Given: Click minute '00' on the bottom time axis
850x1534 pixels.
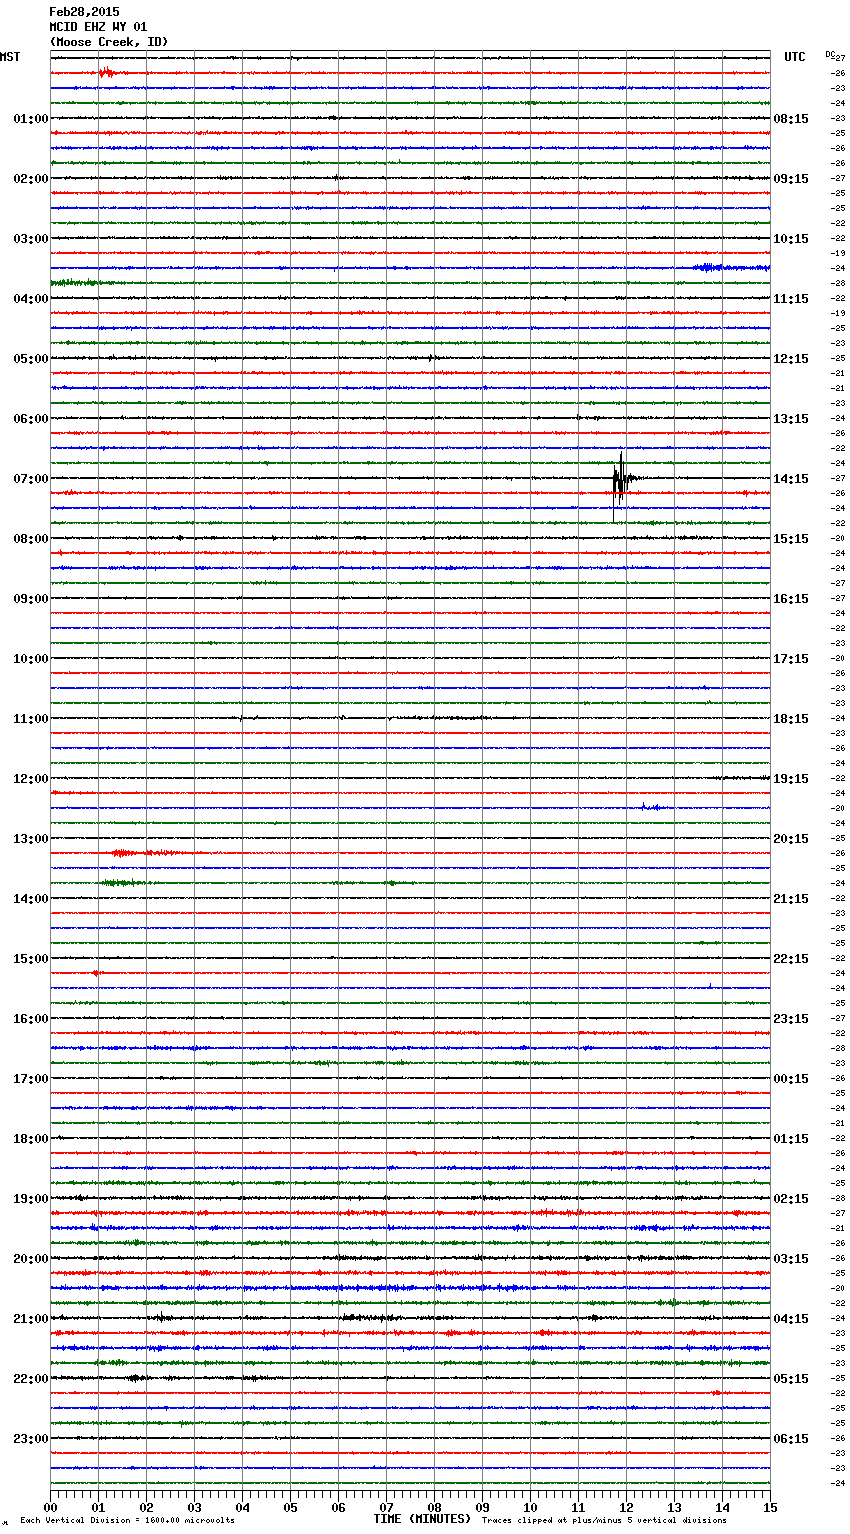Looking at the screenshot, I should (51, 1507).
